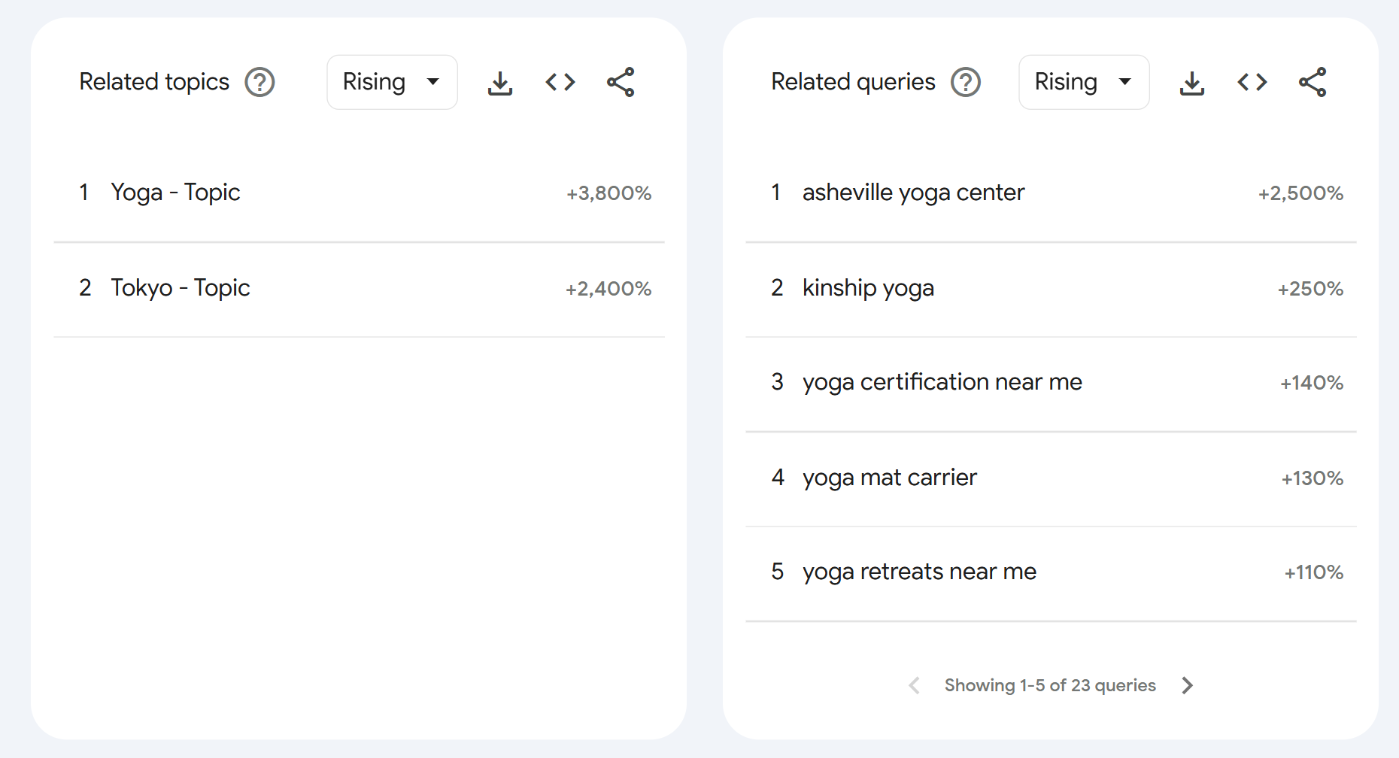Screen dimensions: 1399x758
Task: Open the Rising dropdown in Related queries
Action: 1084,82
